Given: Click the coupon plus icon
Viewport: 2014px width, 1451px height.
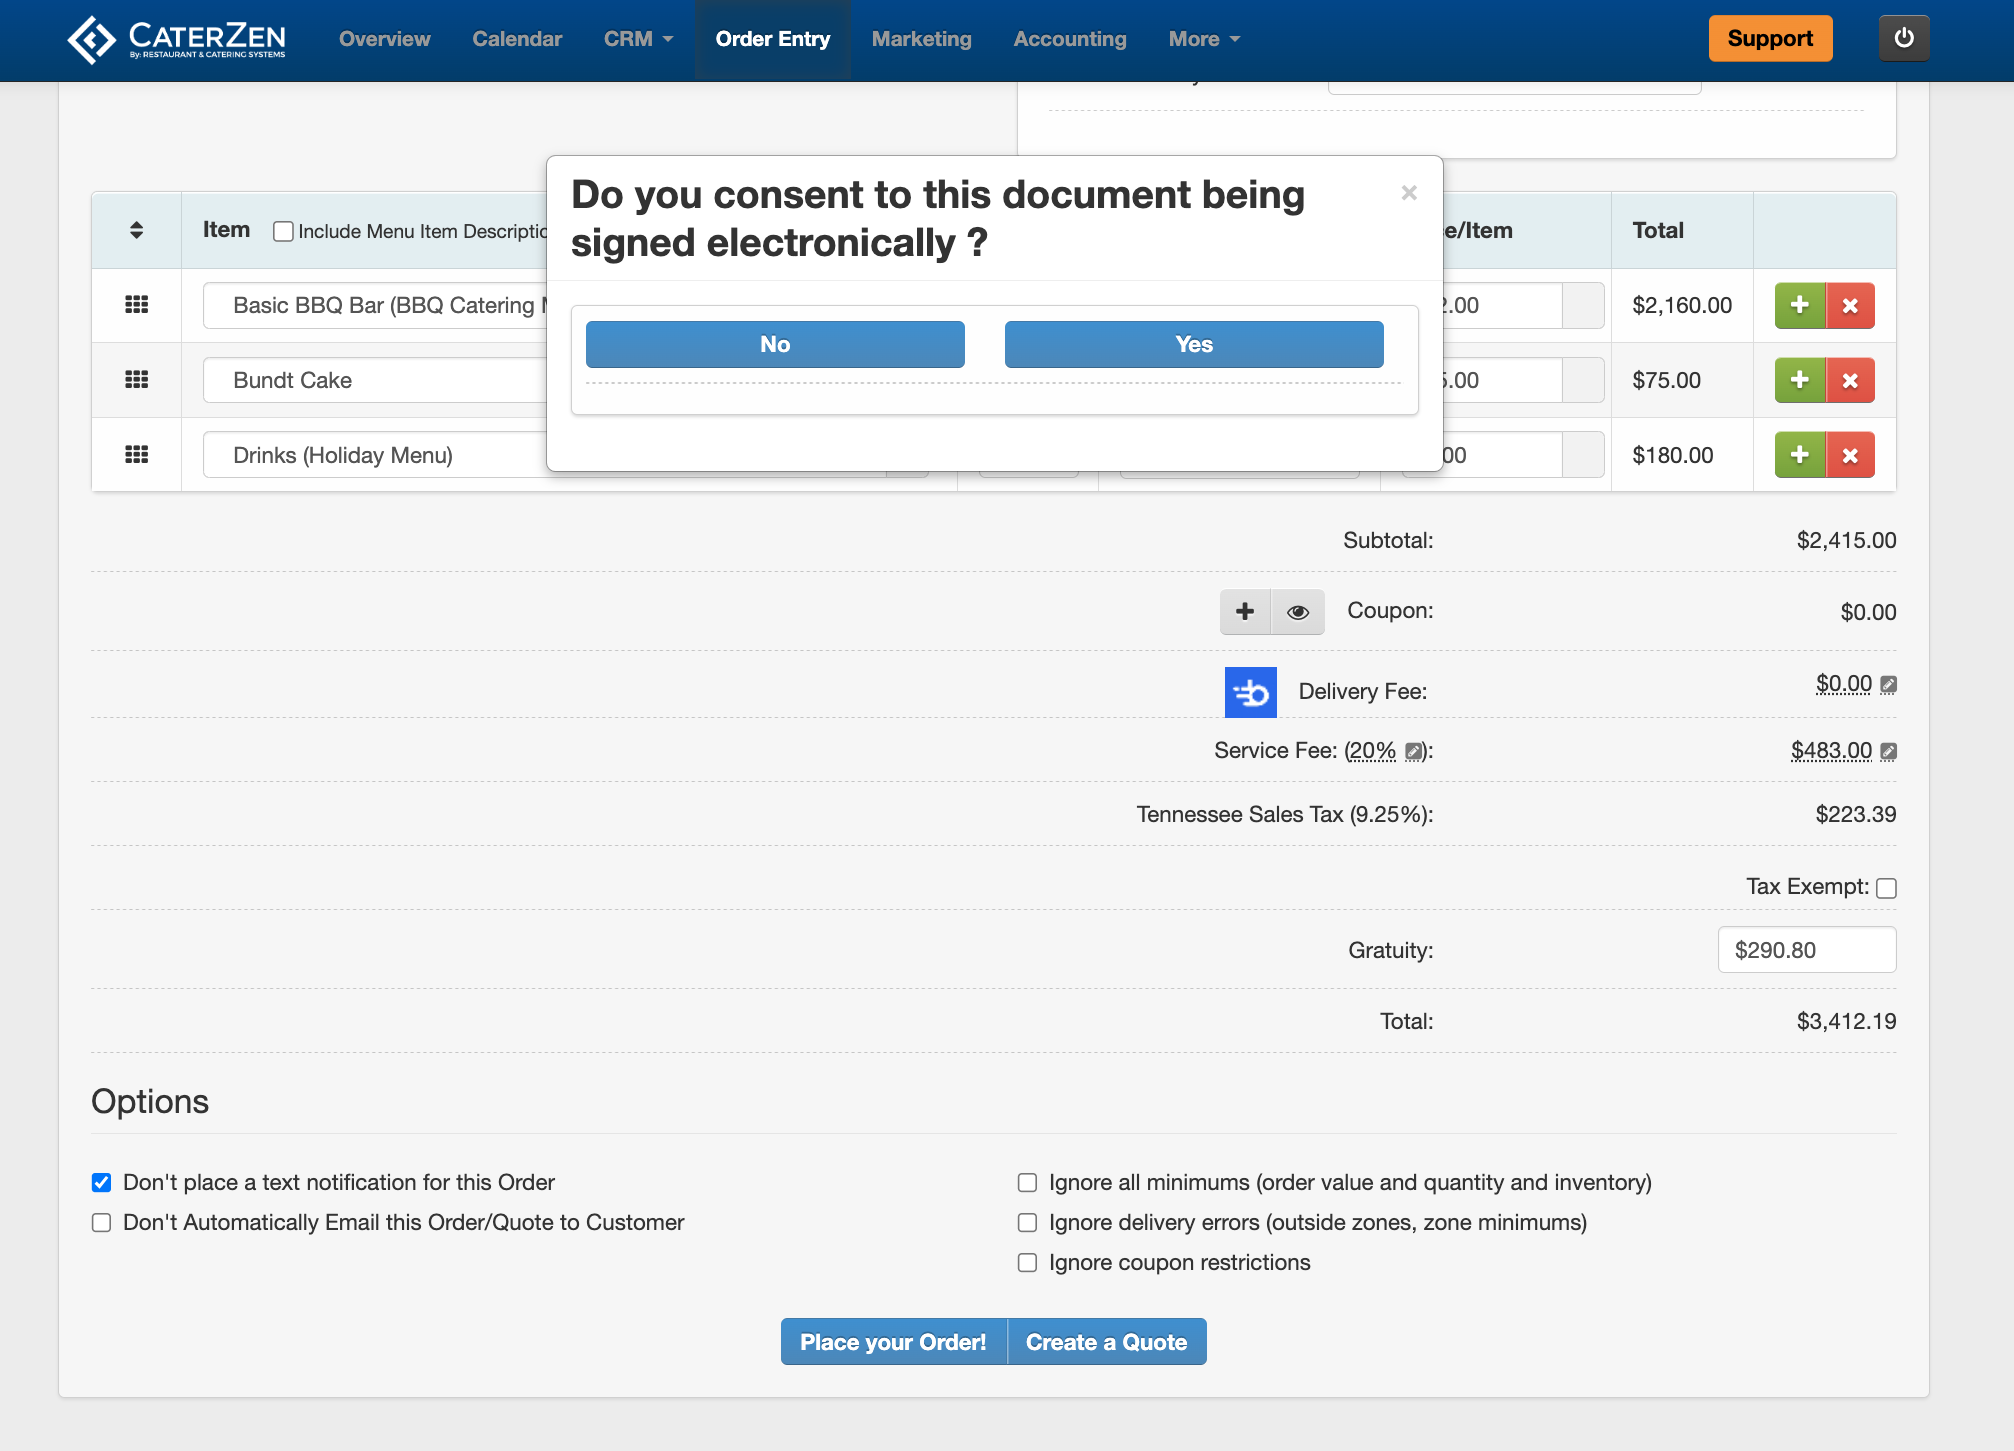Looking at the screenshot, I should pyautogui.click(x=1245, y=611).
